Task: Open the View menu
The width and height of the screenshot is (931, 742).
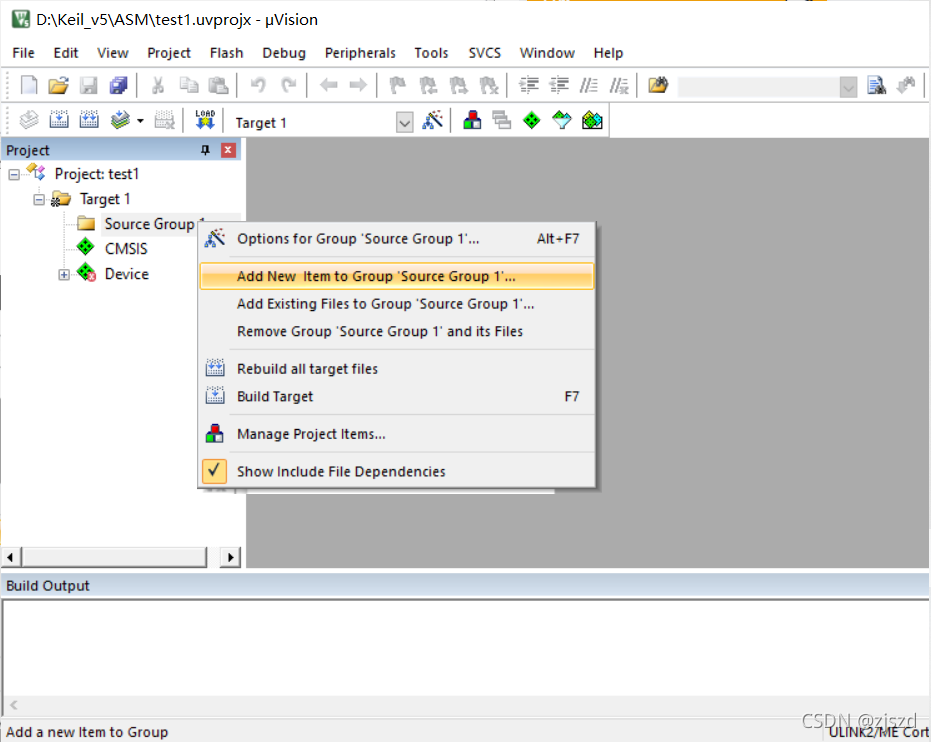Action: pos(112,53)
